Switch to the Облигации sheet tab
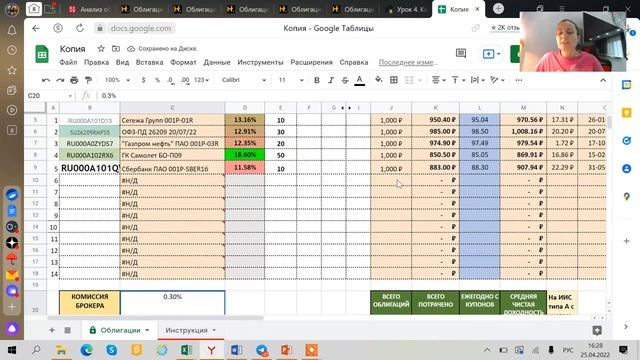Image resolution: width=640 pixels, height=360 pixels. point(119,330)
